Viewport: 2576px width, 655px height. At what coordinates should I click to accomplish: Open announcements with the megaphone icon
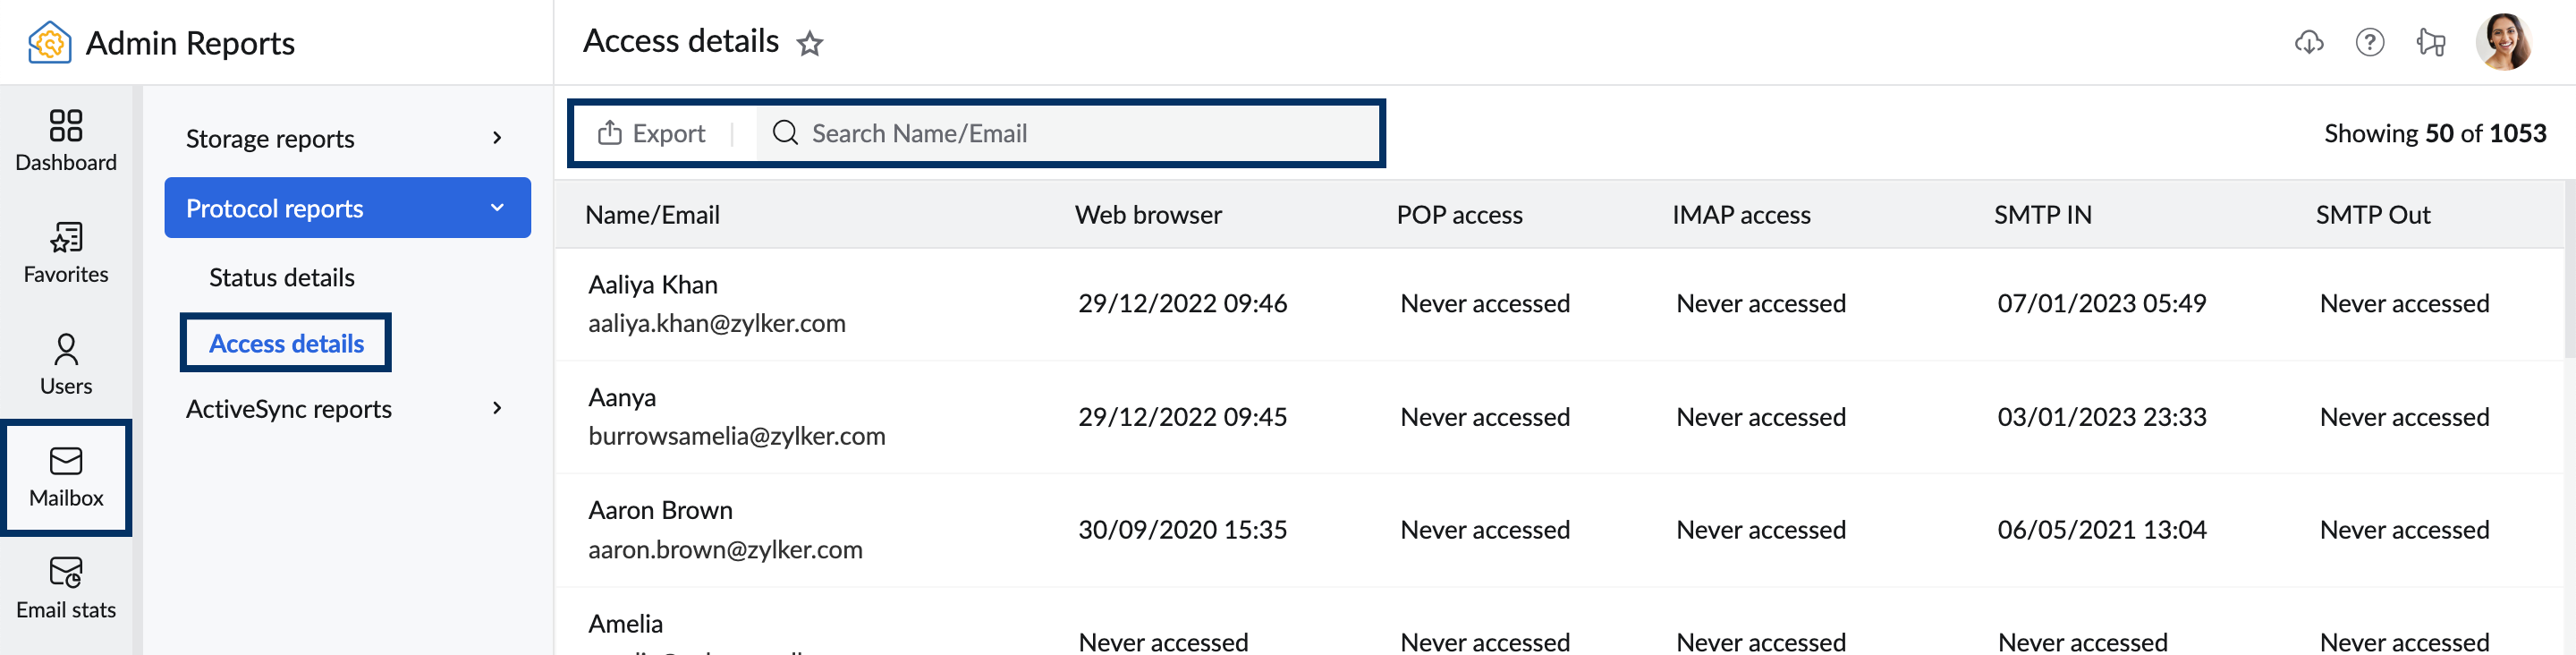point(2432,42)
